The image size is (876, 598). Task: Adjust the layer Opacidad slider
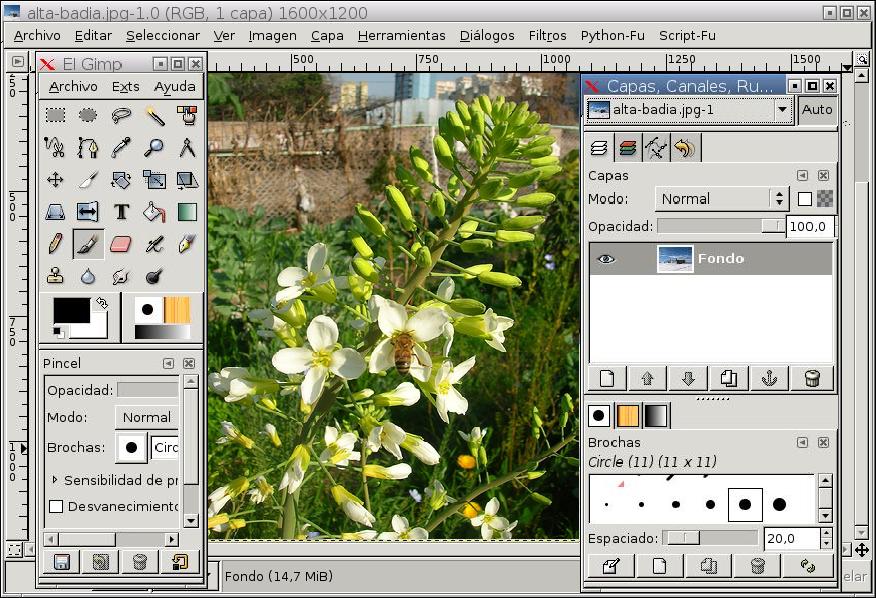[x=721, y=226]
